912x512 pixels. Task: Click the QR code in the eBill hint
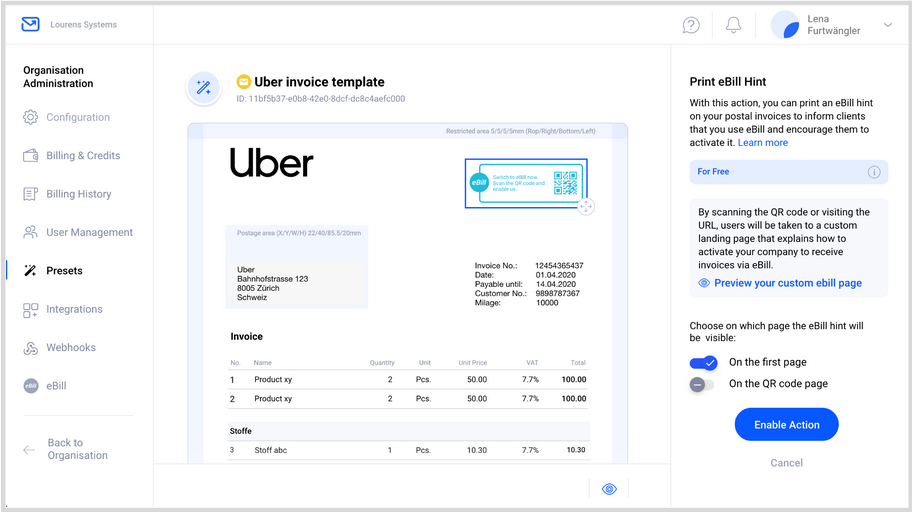[565, 183]
